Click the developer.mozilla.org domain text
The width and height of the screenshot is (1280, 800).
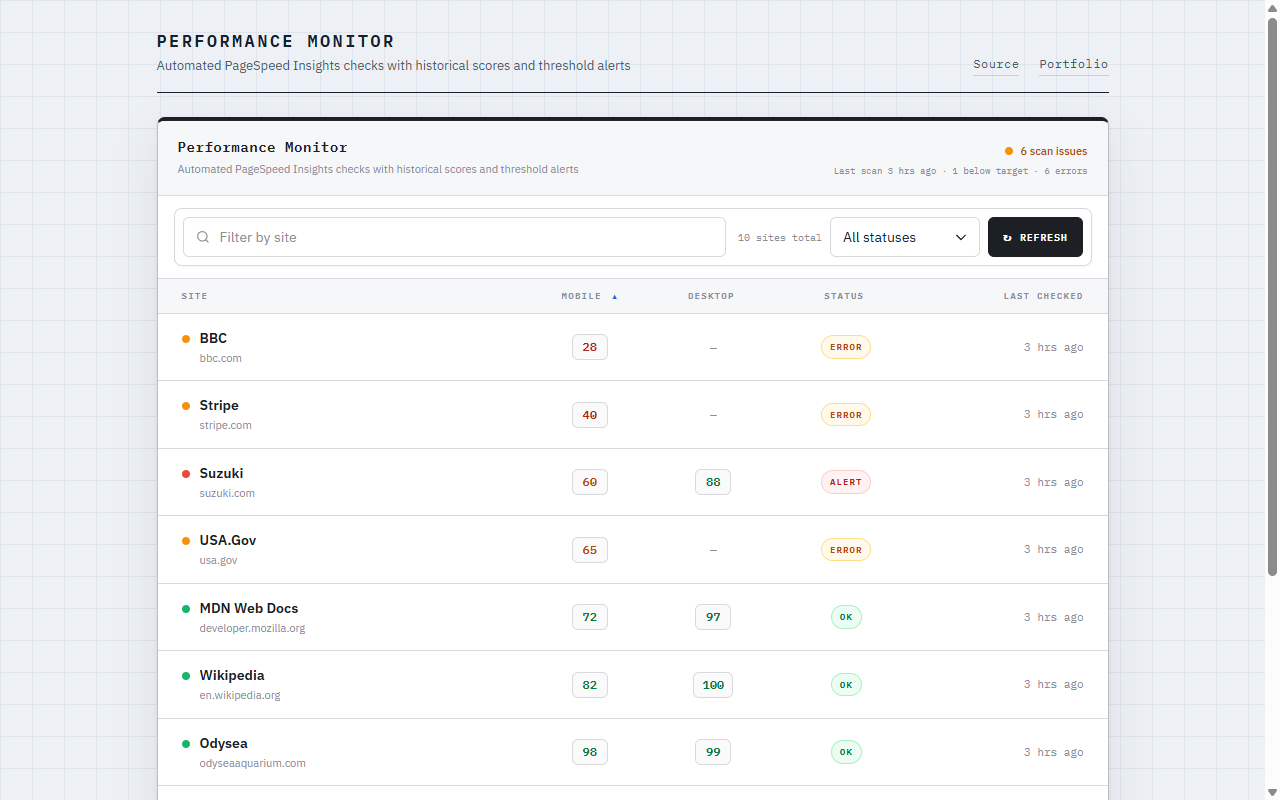tap(252, 628)
